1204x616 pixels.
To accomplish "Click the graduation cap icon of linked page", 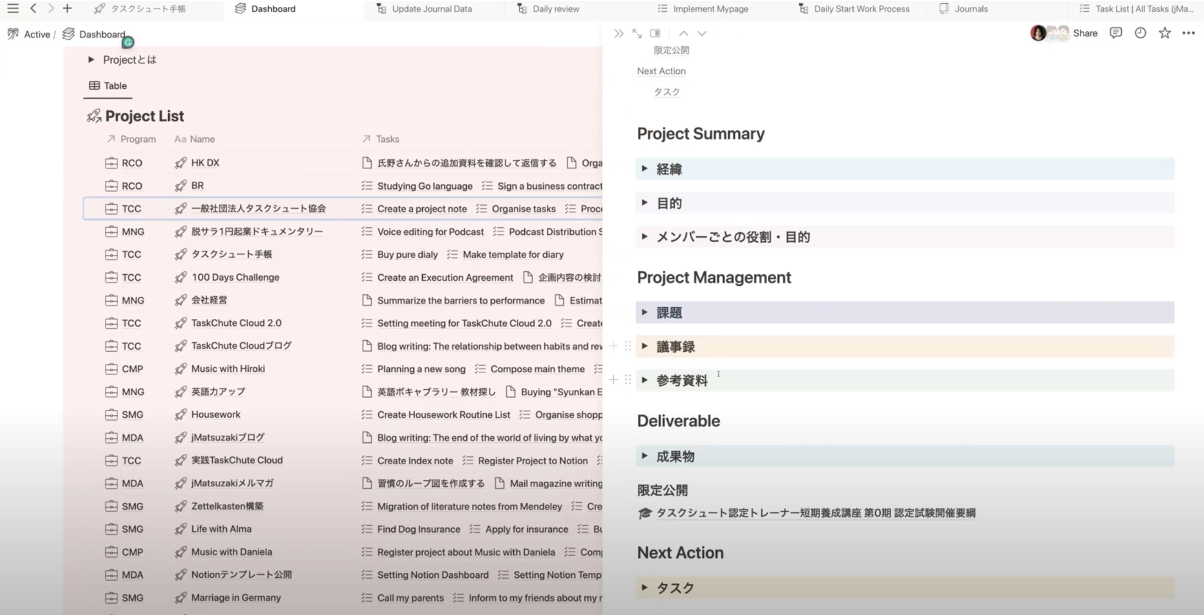I will 645,513.
